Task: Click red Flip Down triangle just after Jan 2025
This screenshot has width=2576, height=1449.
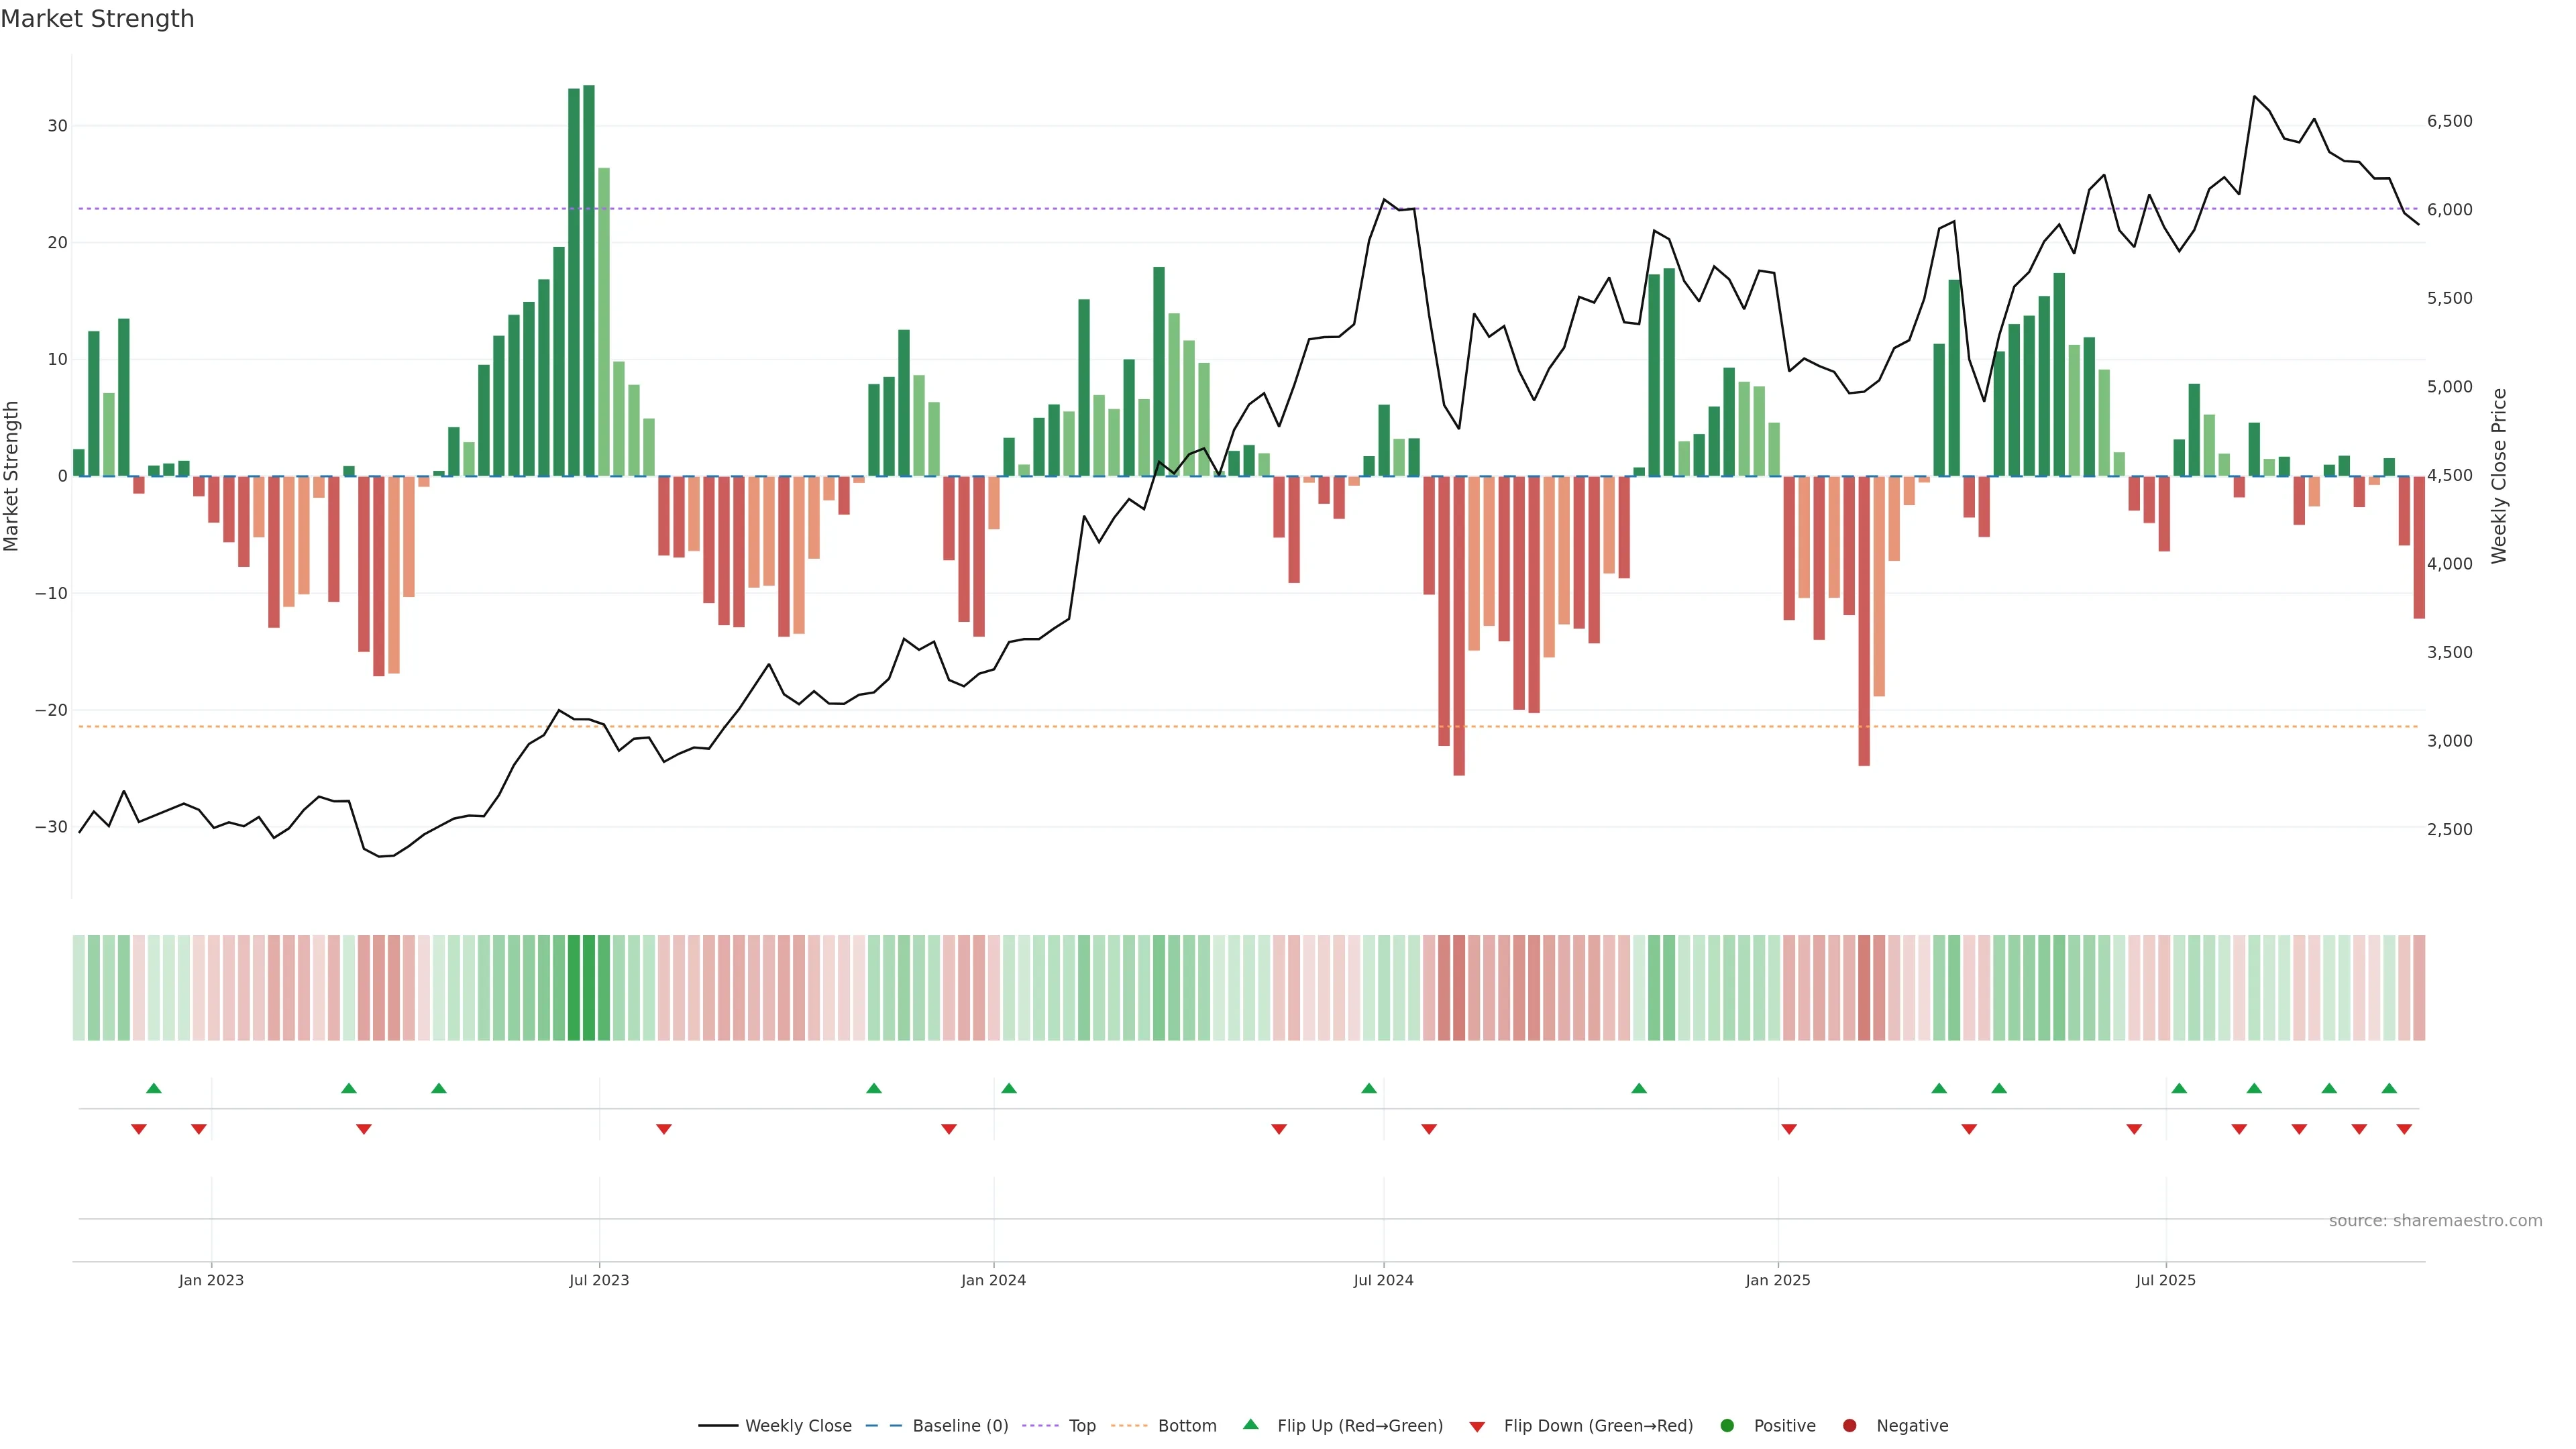Action: click(1789, 1129)
